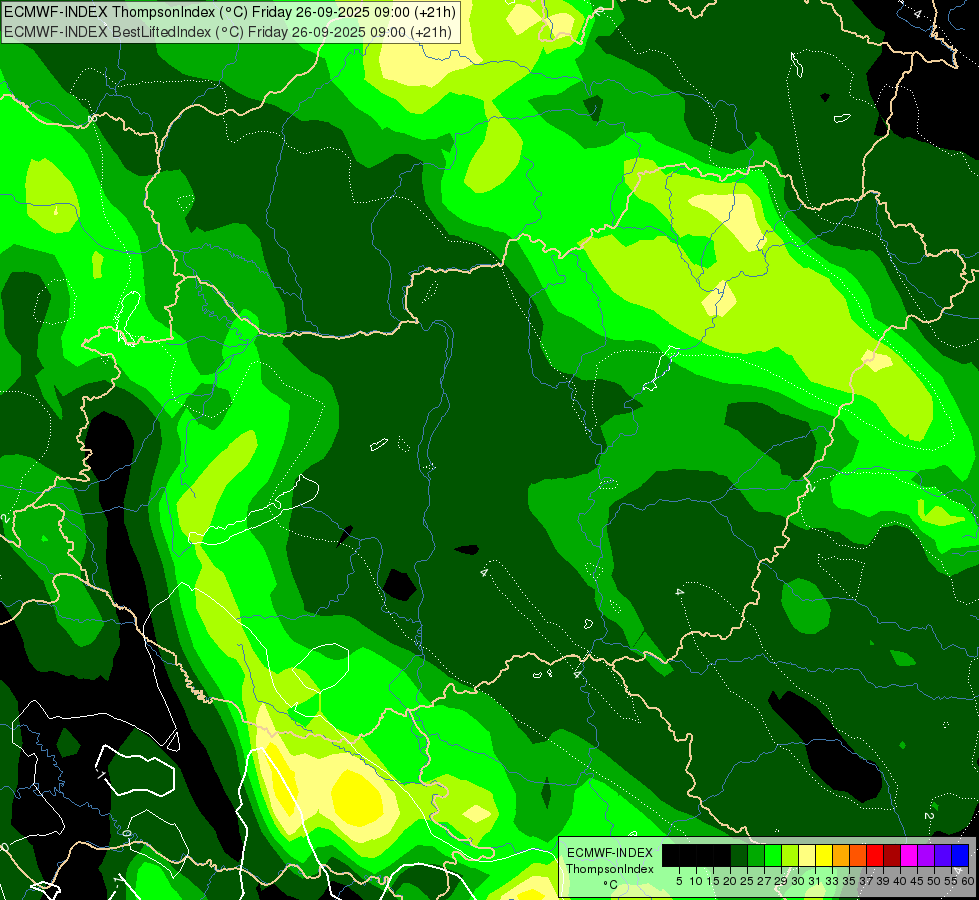The image size is (979, 900).
Task: Click the legend tick value 30
Action: pyautogui.click(x=799, y=881)
